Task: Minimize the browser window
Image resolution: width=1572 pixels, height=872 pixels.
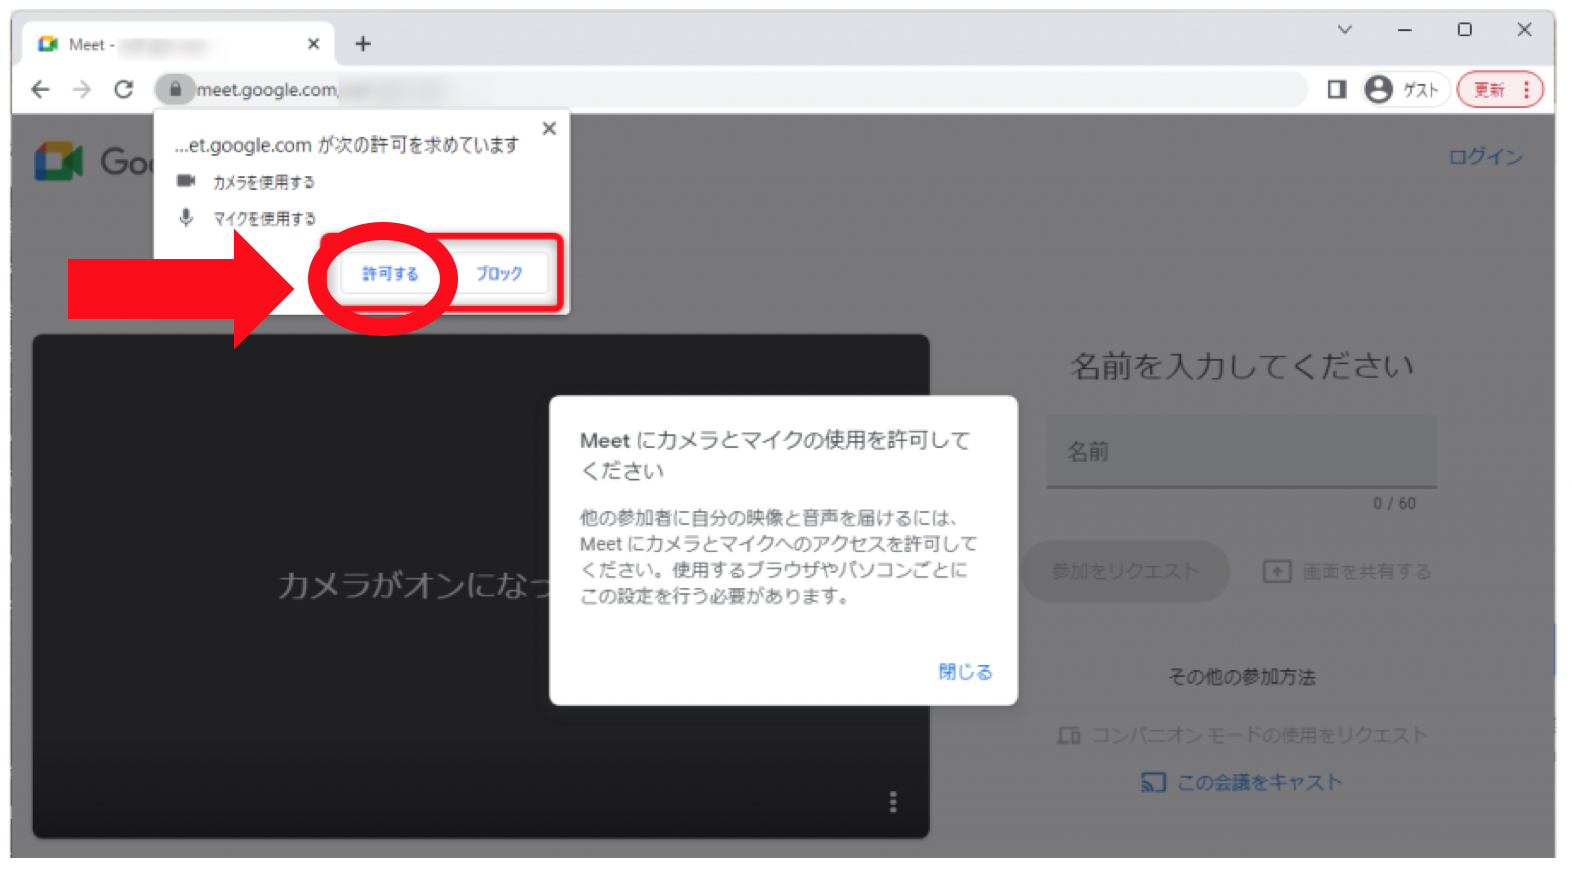Action: coord(1405,30)
